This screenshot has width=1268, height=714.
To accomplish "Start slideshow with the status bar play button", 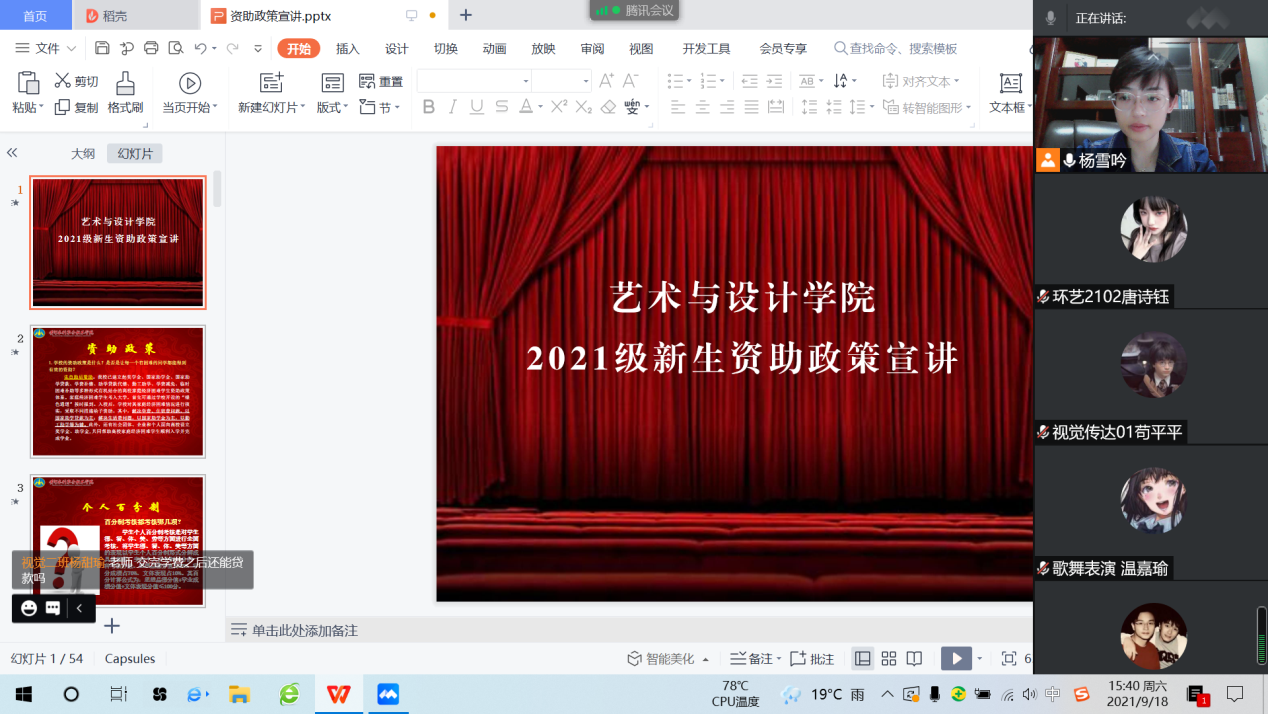I will [x=956, y=658].
